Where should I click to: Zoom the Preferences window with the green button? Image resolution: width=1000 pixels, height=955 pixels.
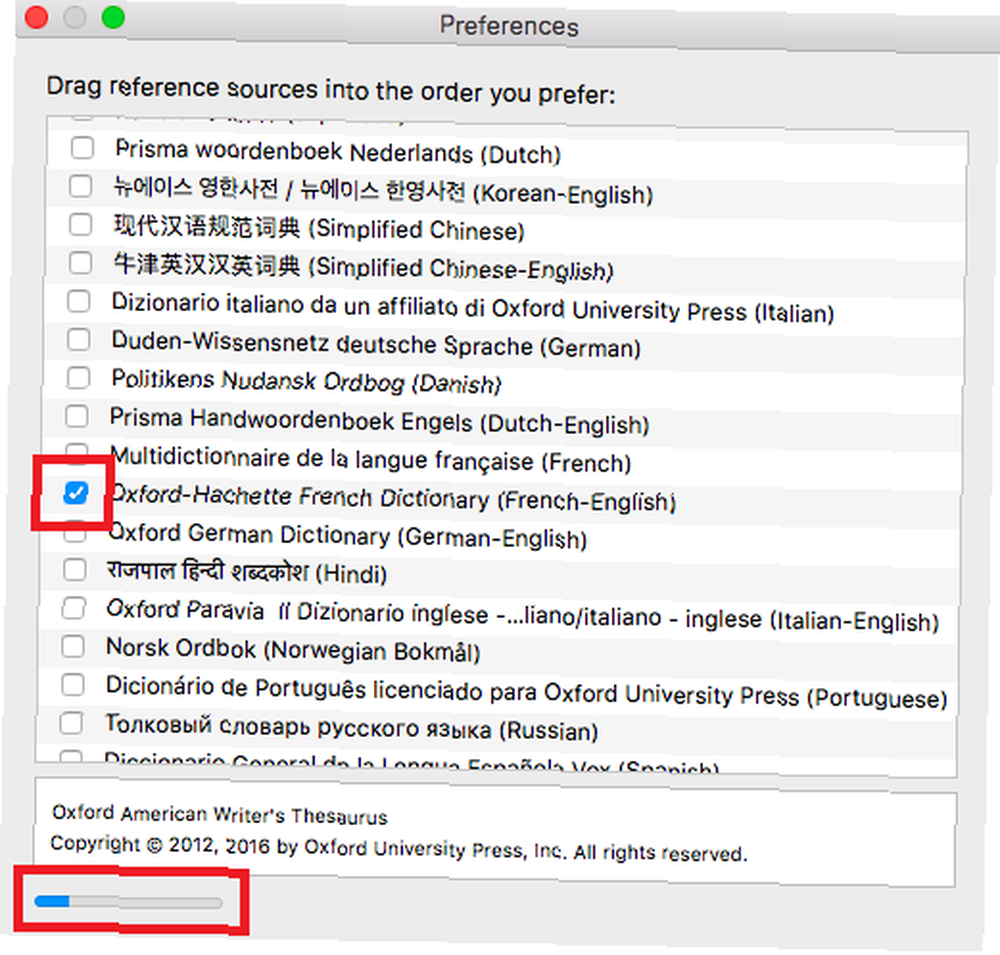[113, 17]
